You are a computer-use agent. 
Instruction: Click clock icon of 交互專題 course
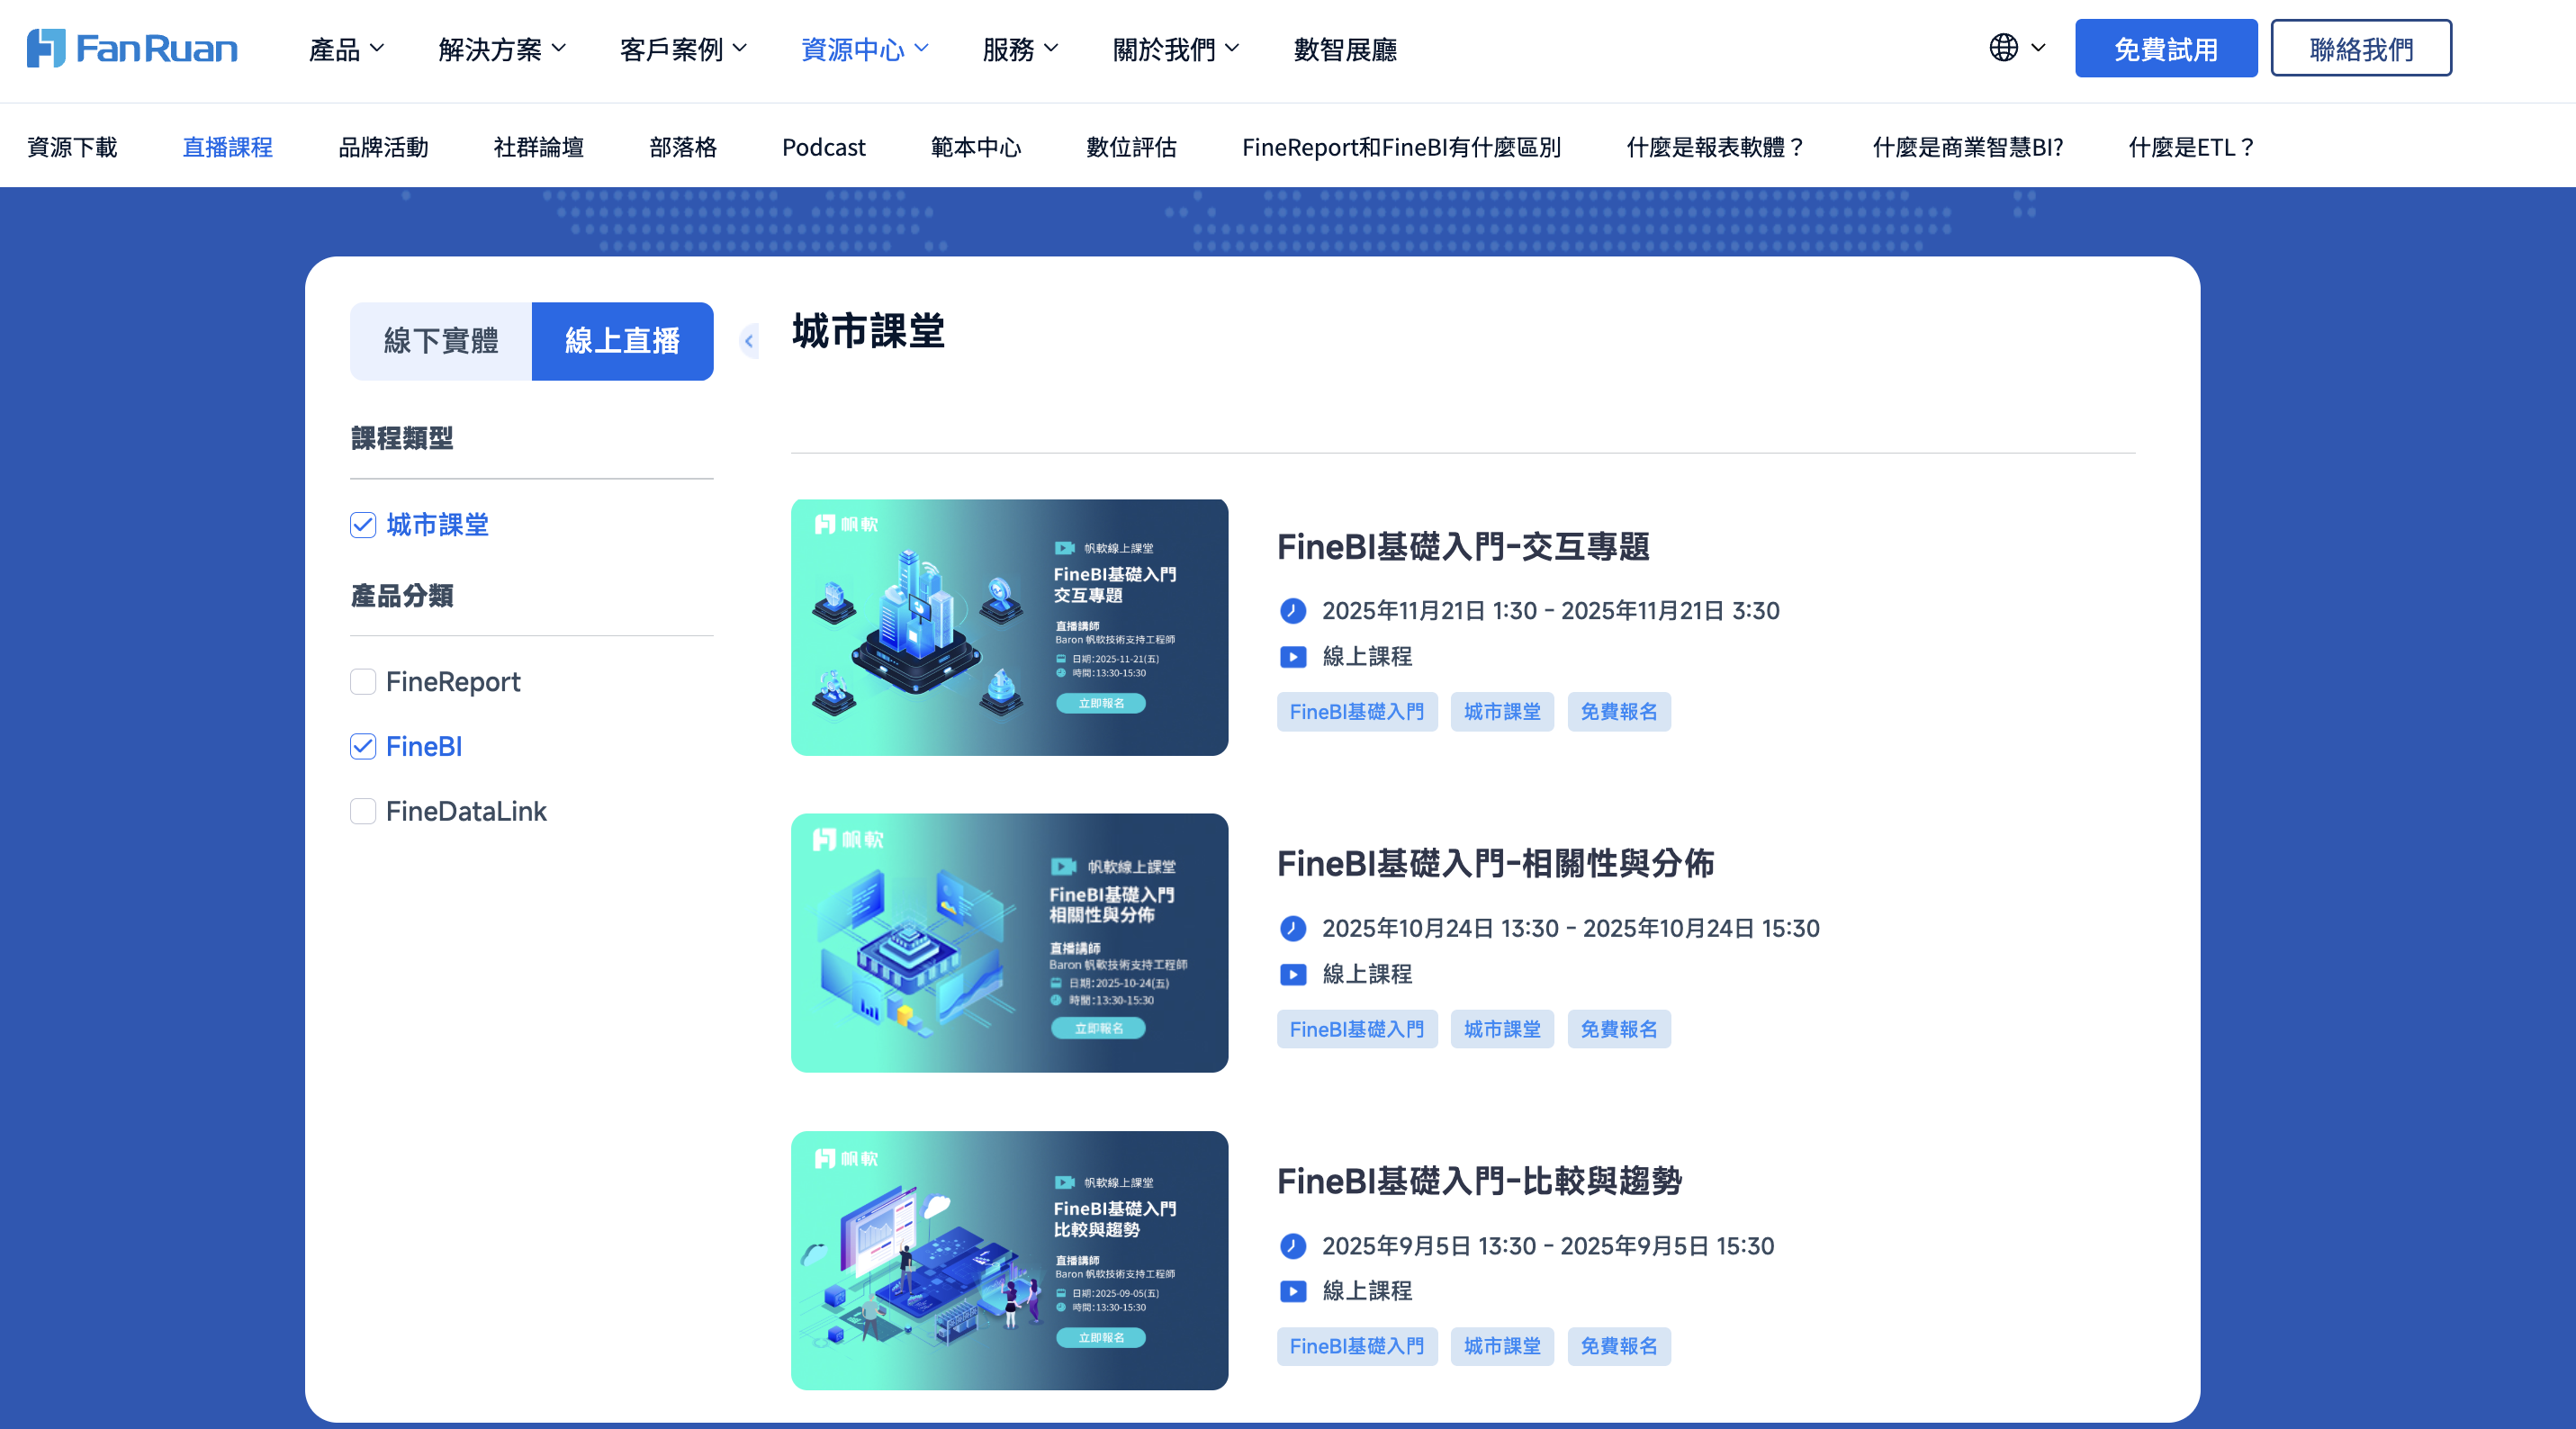(1293, 610)
